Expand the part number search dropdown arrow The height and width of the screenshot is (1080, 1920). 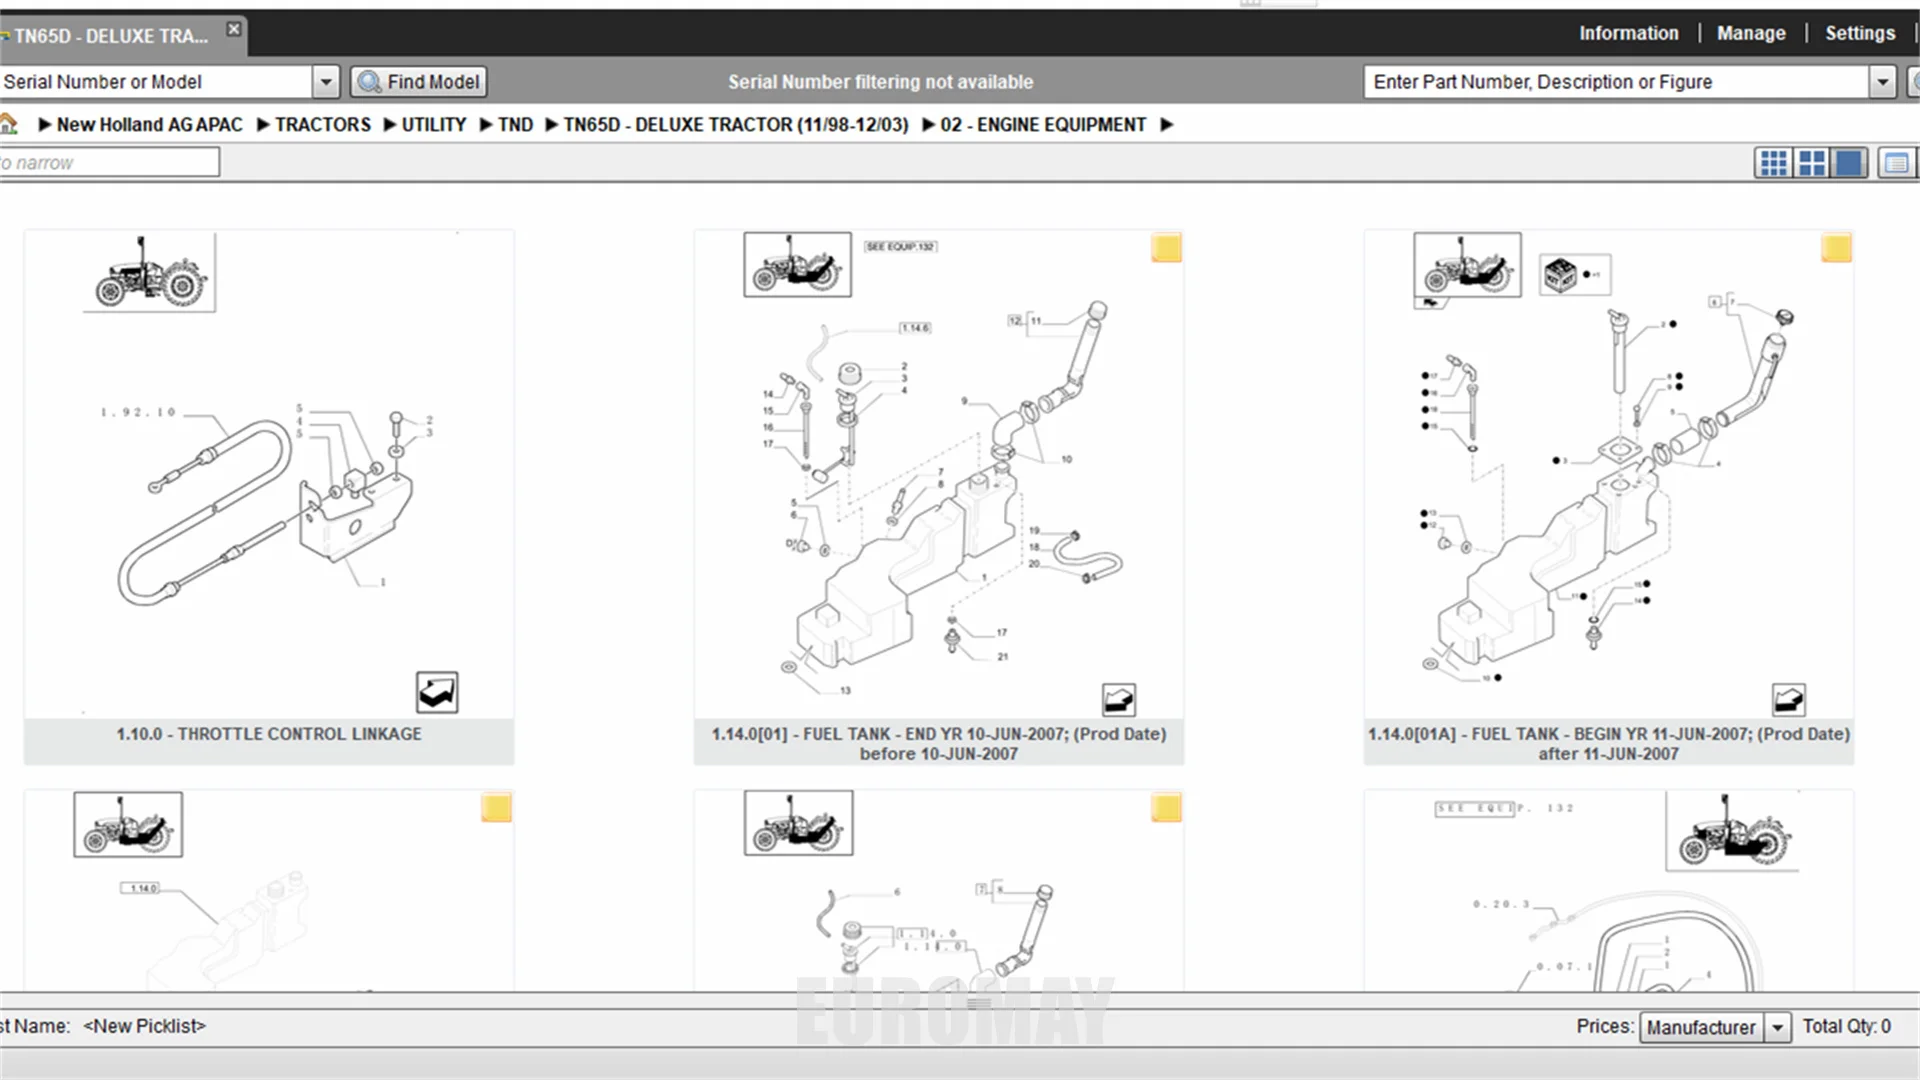pos(1882,82)
